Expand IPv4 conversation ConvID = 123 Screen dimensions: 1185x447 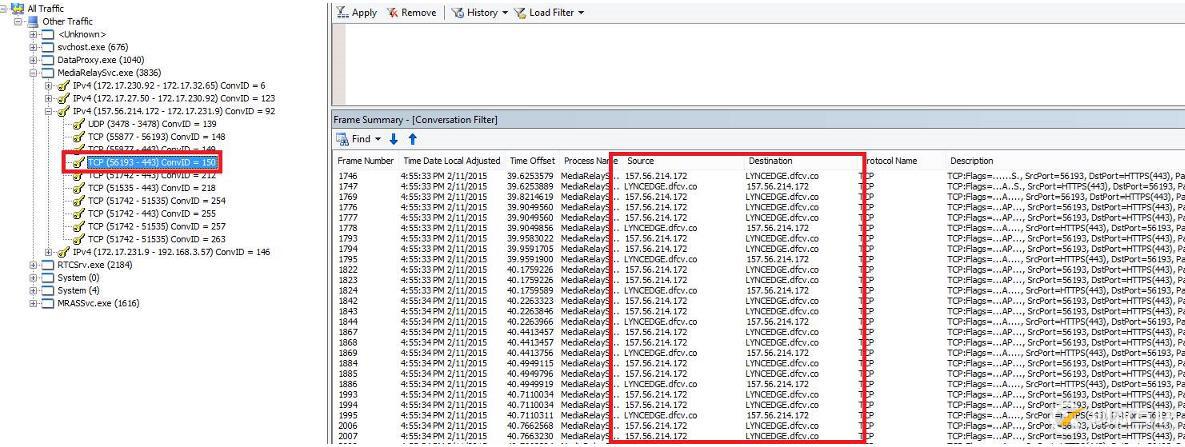coord(48,98)
